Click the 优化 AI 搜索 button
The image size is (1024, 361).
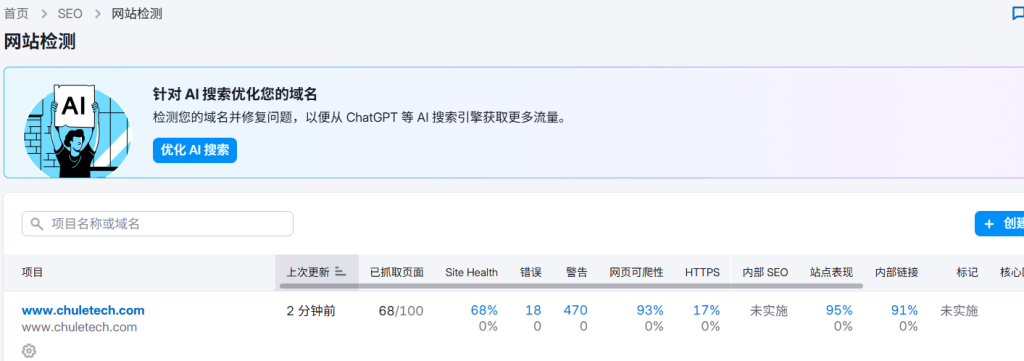[x=195, y=150]
